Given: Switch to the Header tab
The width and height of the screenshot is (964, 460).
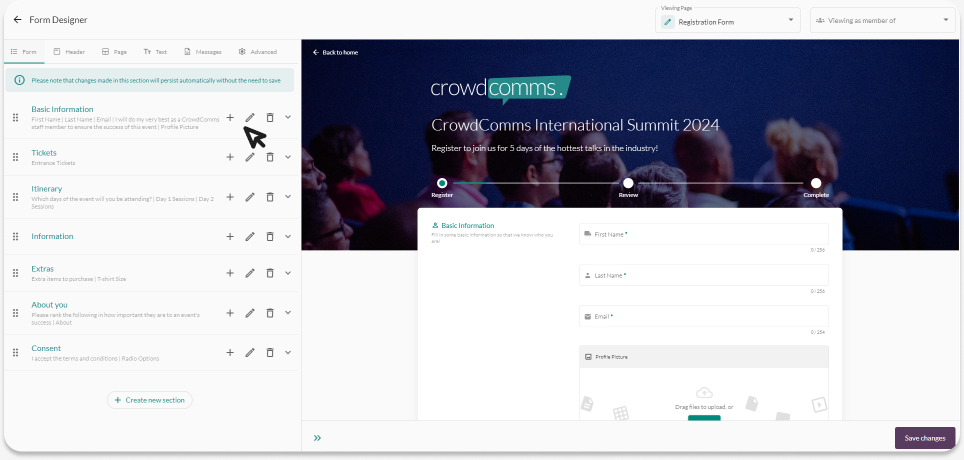Looking at the screenshot, I should click(68, 51).
